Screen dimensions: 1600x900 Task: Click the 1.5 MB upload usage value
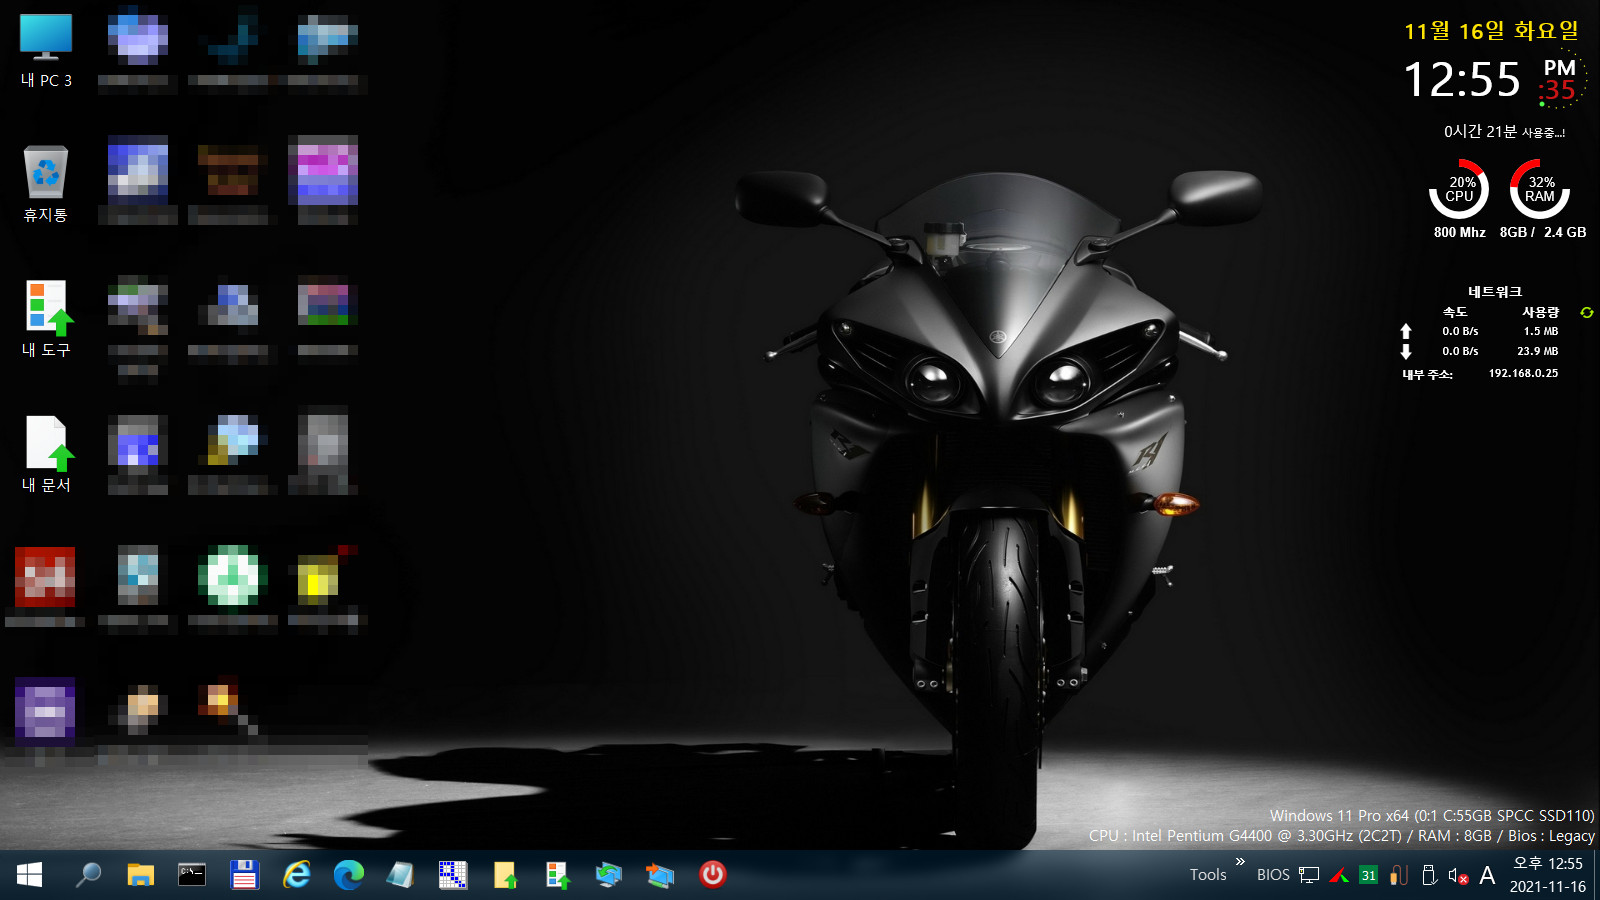[1541, 331]
